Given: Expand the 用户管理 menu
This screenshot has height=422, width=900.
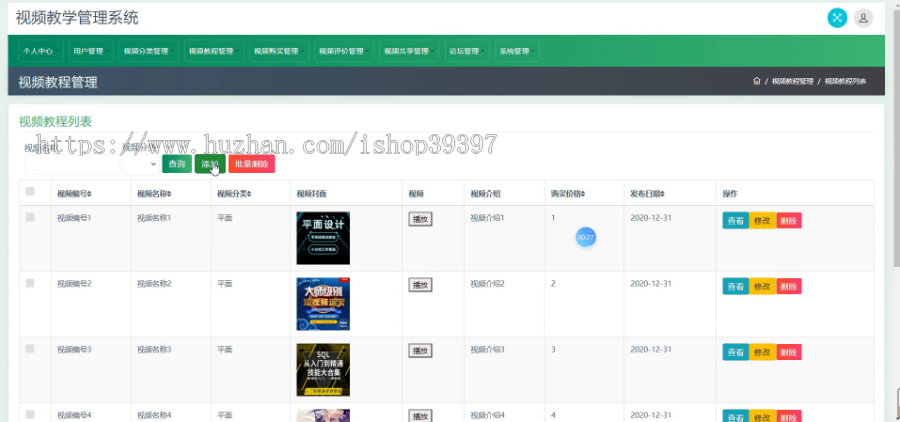Looking at the screenshot, I should [91, 51].
